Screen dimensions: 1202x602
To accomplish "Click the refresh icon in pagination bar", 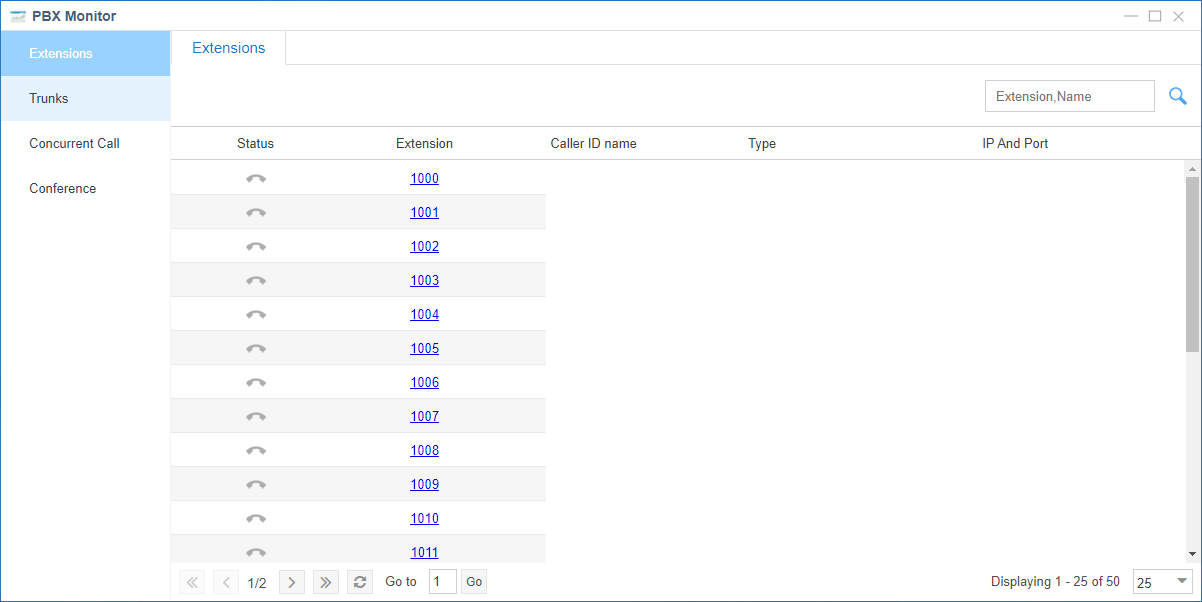I will [x=360, y=582].
